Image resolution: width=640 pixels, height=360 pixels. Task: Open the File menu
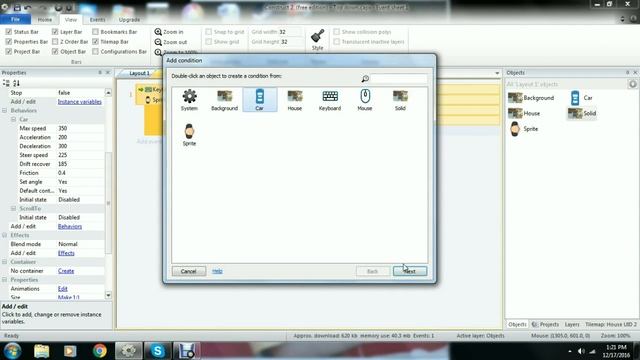tap(15, 20)
